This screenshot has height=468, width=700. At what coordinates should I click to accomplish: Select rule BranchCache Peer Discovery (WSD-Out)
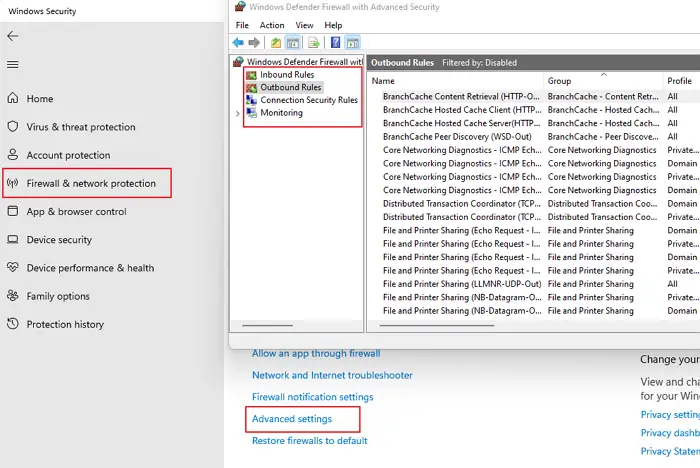coord(457,137)
